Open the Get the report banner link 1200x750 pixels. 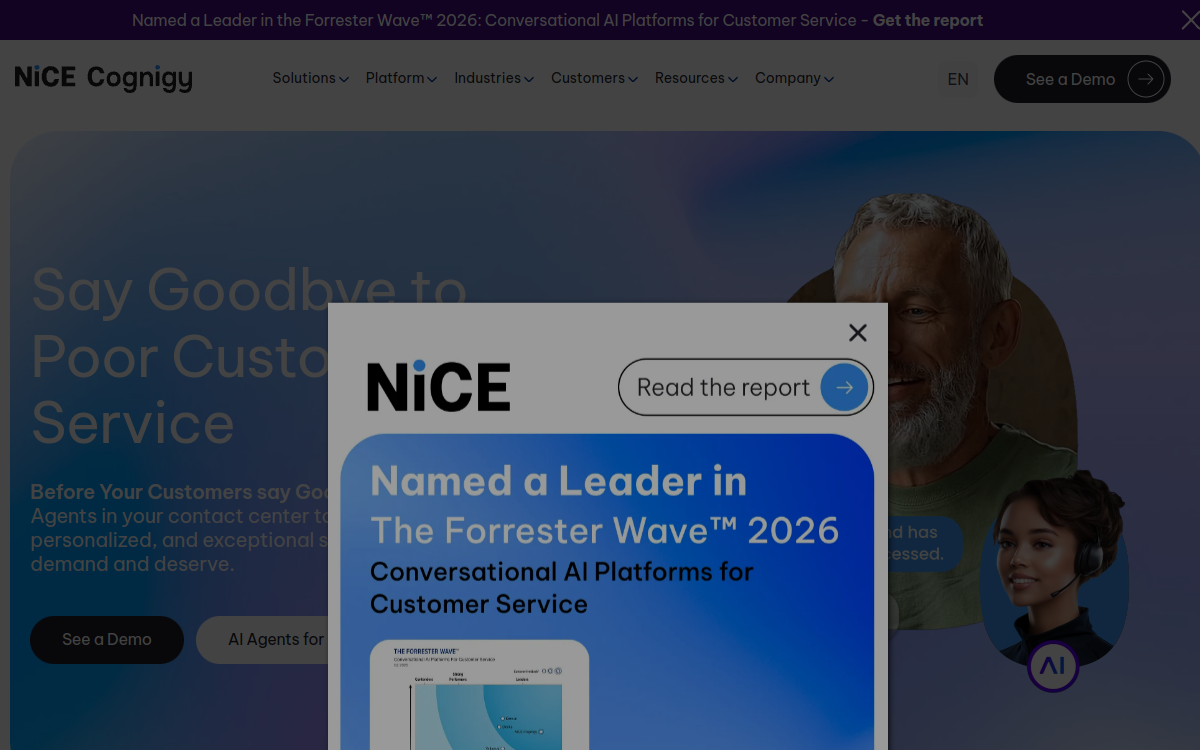(x=928, y=20)
